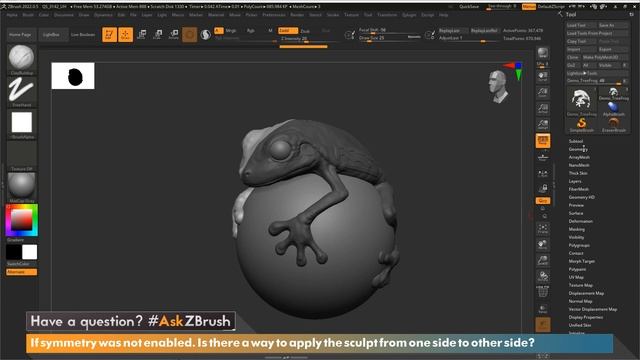Click the lock camera icon in right shelf
The image size is (640, 360).
click(x=542, y=189)
